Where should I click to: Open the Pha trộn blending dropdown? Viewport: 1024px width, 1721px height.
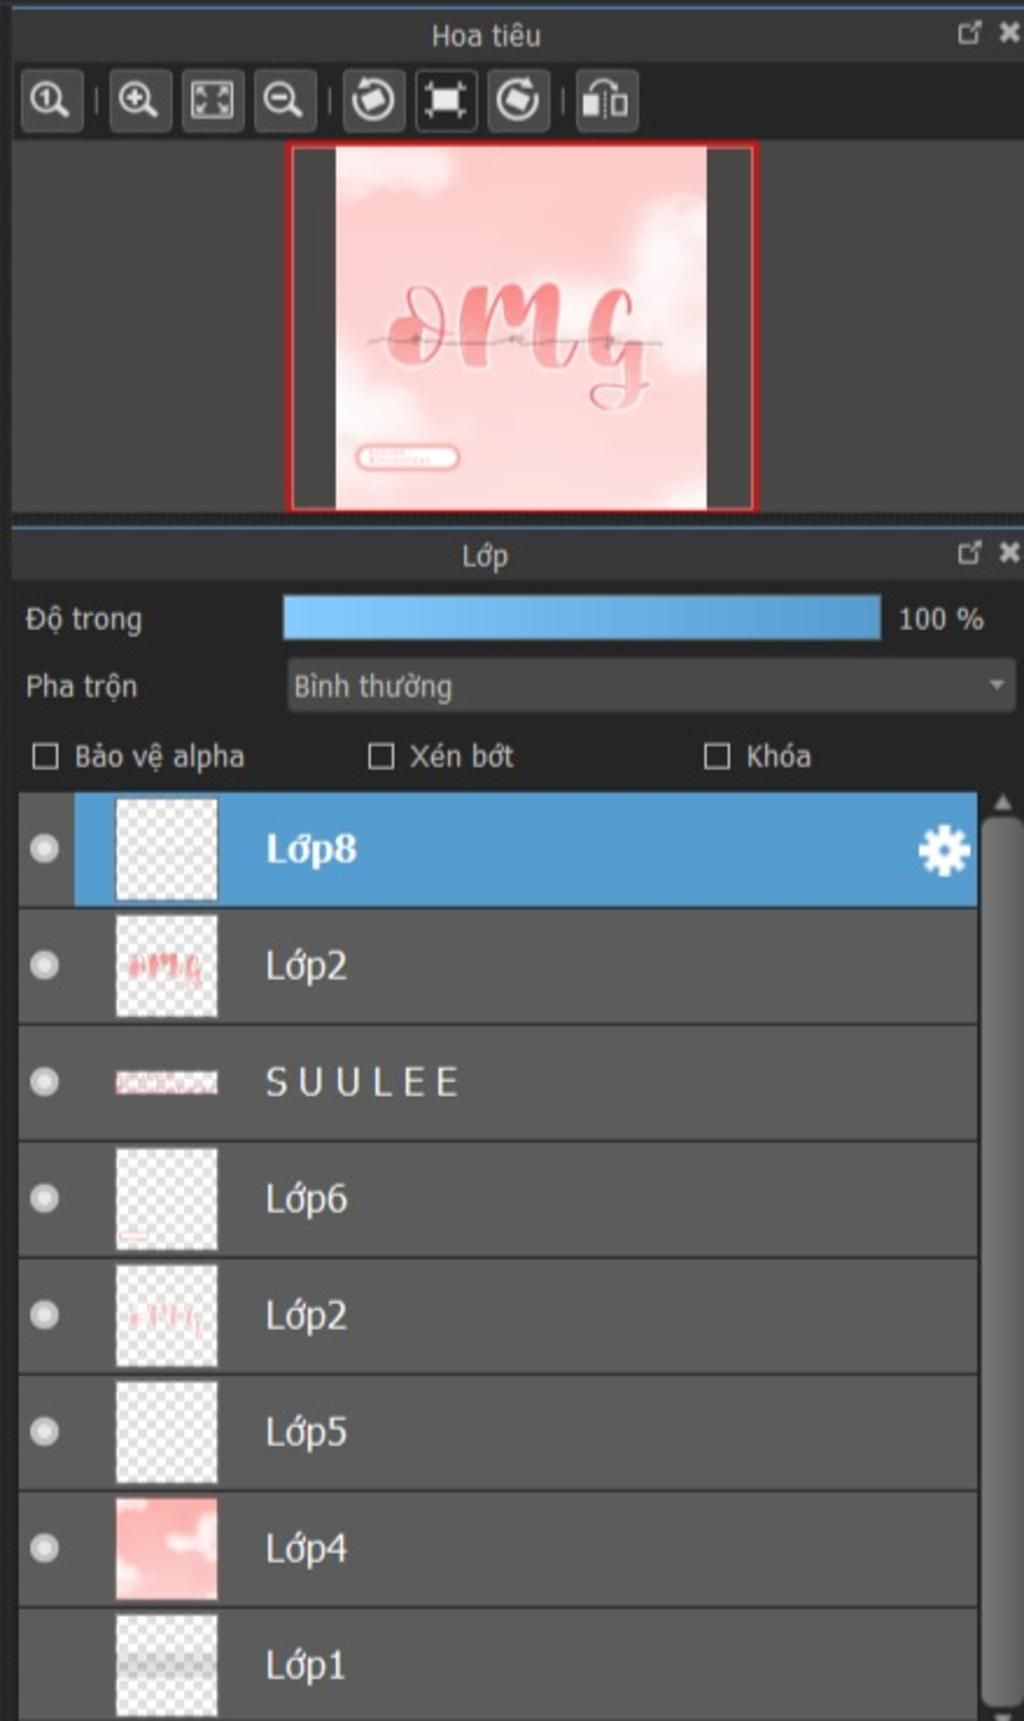click(651, 686)
